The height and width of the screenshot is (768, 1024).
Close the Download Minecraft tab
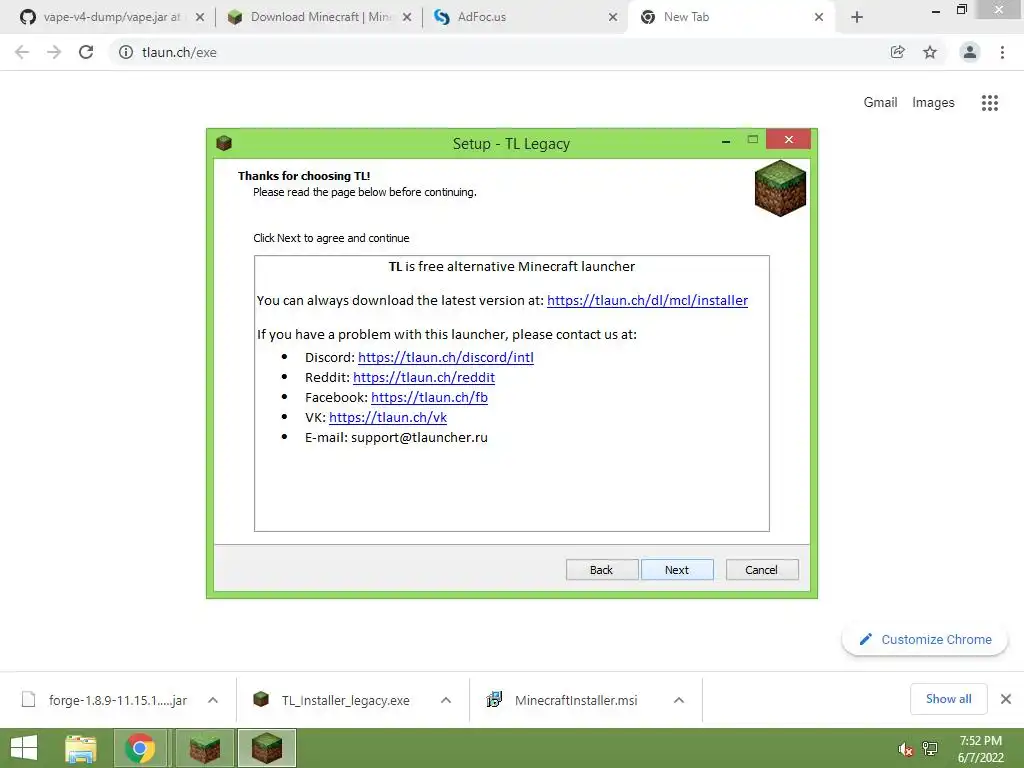click(x=407, y=17)
